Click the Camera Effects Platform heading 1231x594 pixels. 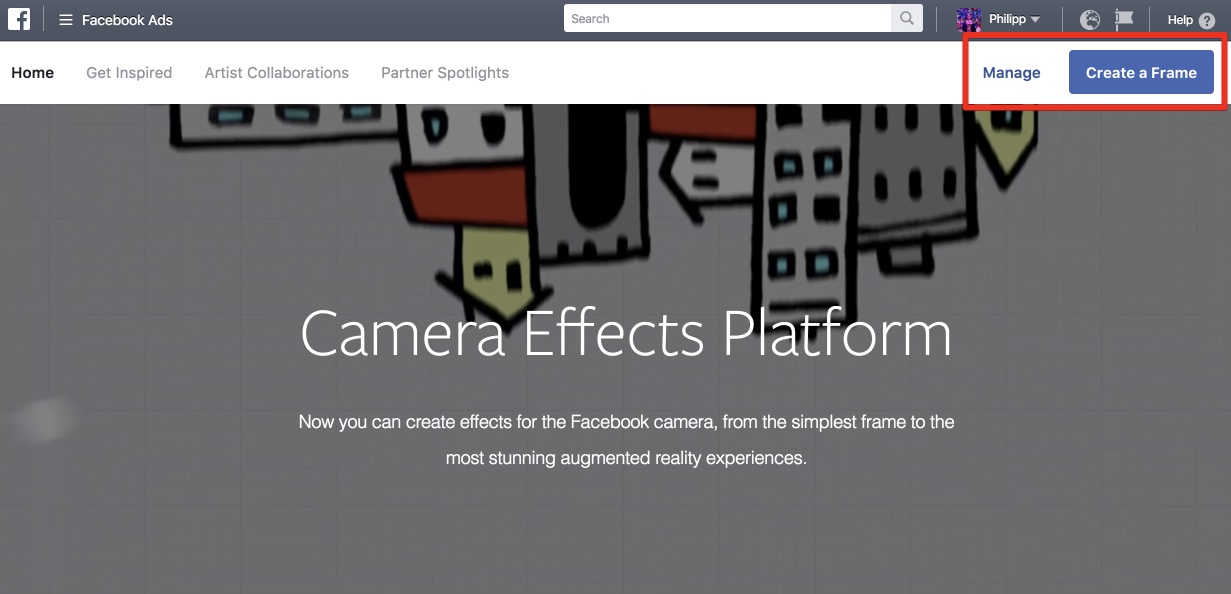626,334
